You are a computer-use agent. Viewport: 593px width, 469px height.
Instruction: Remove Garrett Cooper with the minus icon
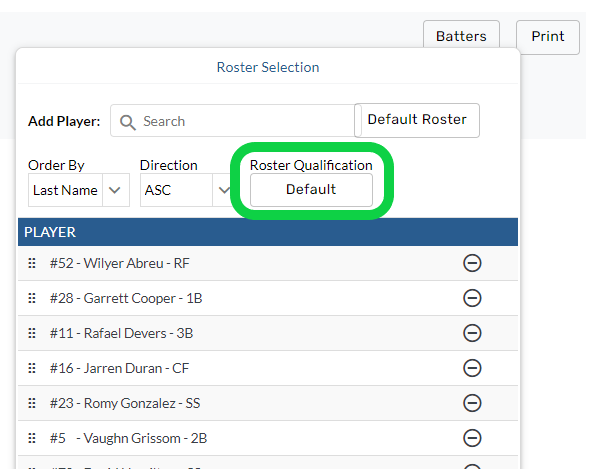click(x=472, y=298)
